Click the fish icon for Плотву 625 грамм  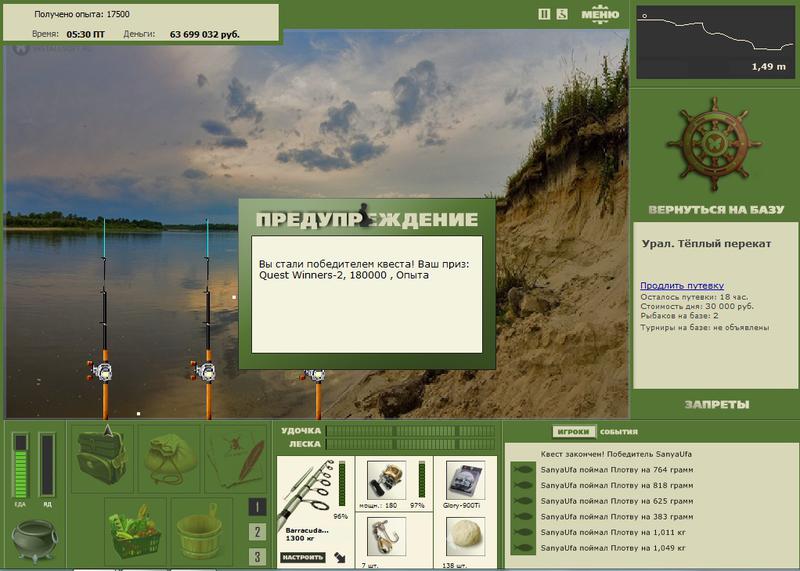(x=523, y=501)
